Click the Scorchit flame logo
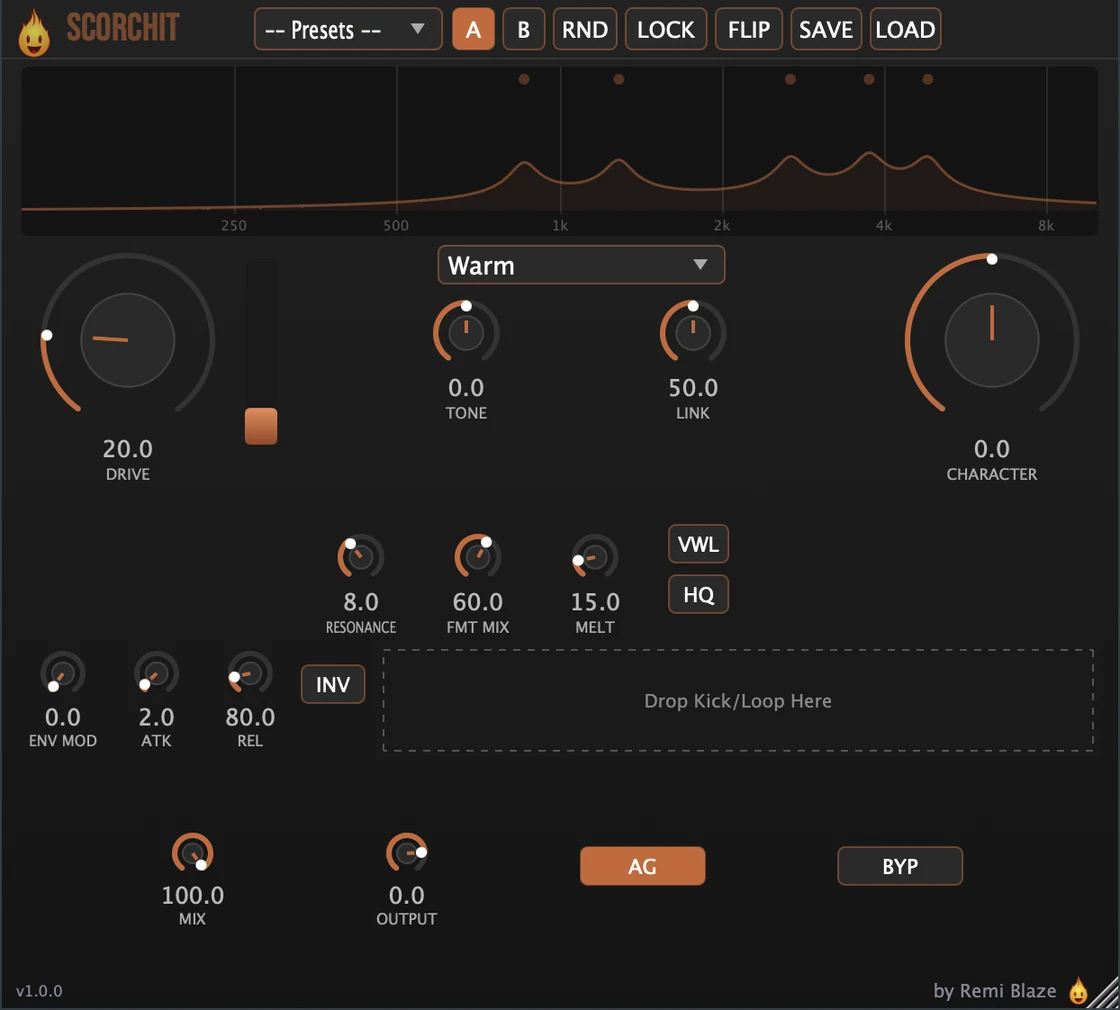The width and height of the screenshot is (1120, 1010). [x=34, y=32]
